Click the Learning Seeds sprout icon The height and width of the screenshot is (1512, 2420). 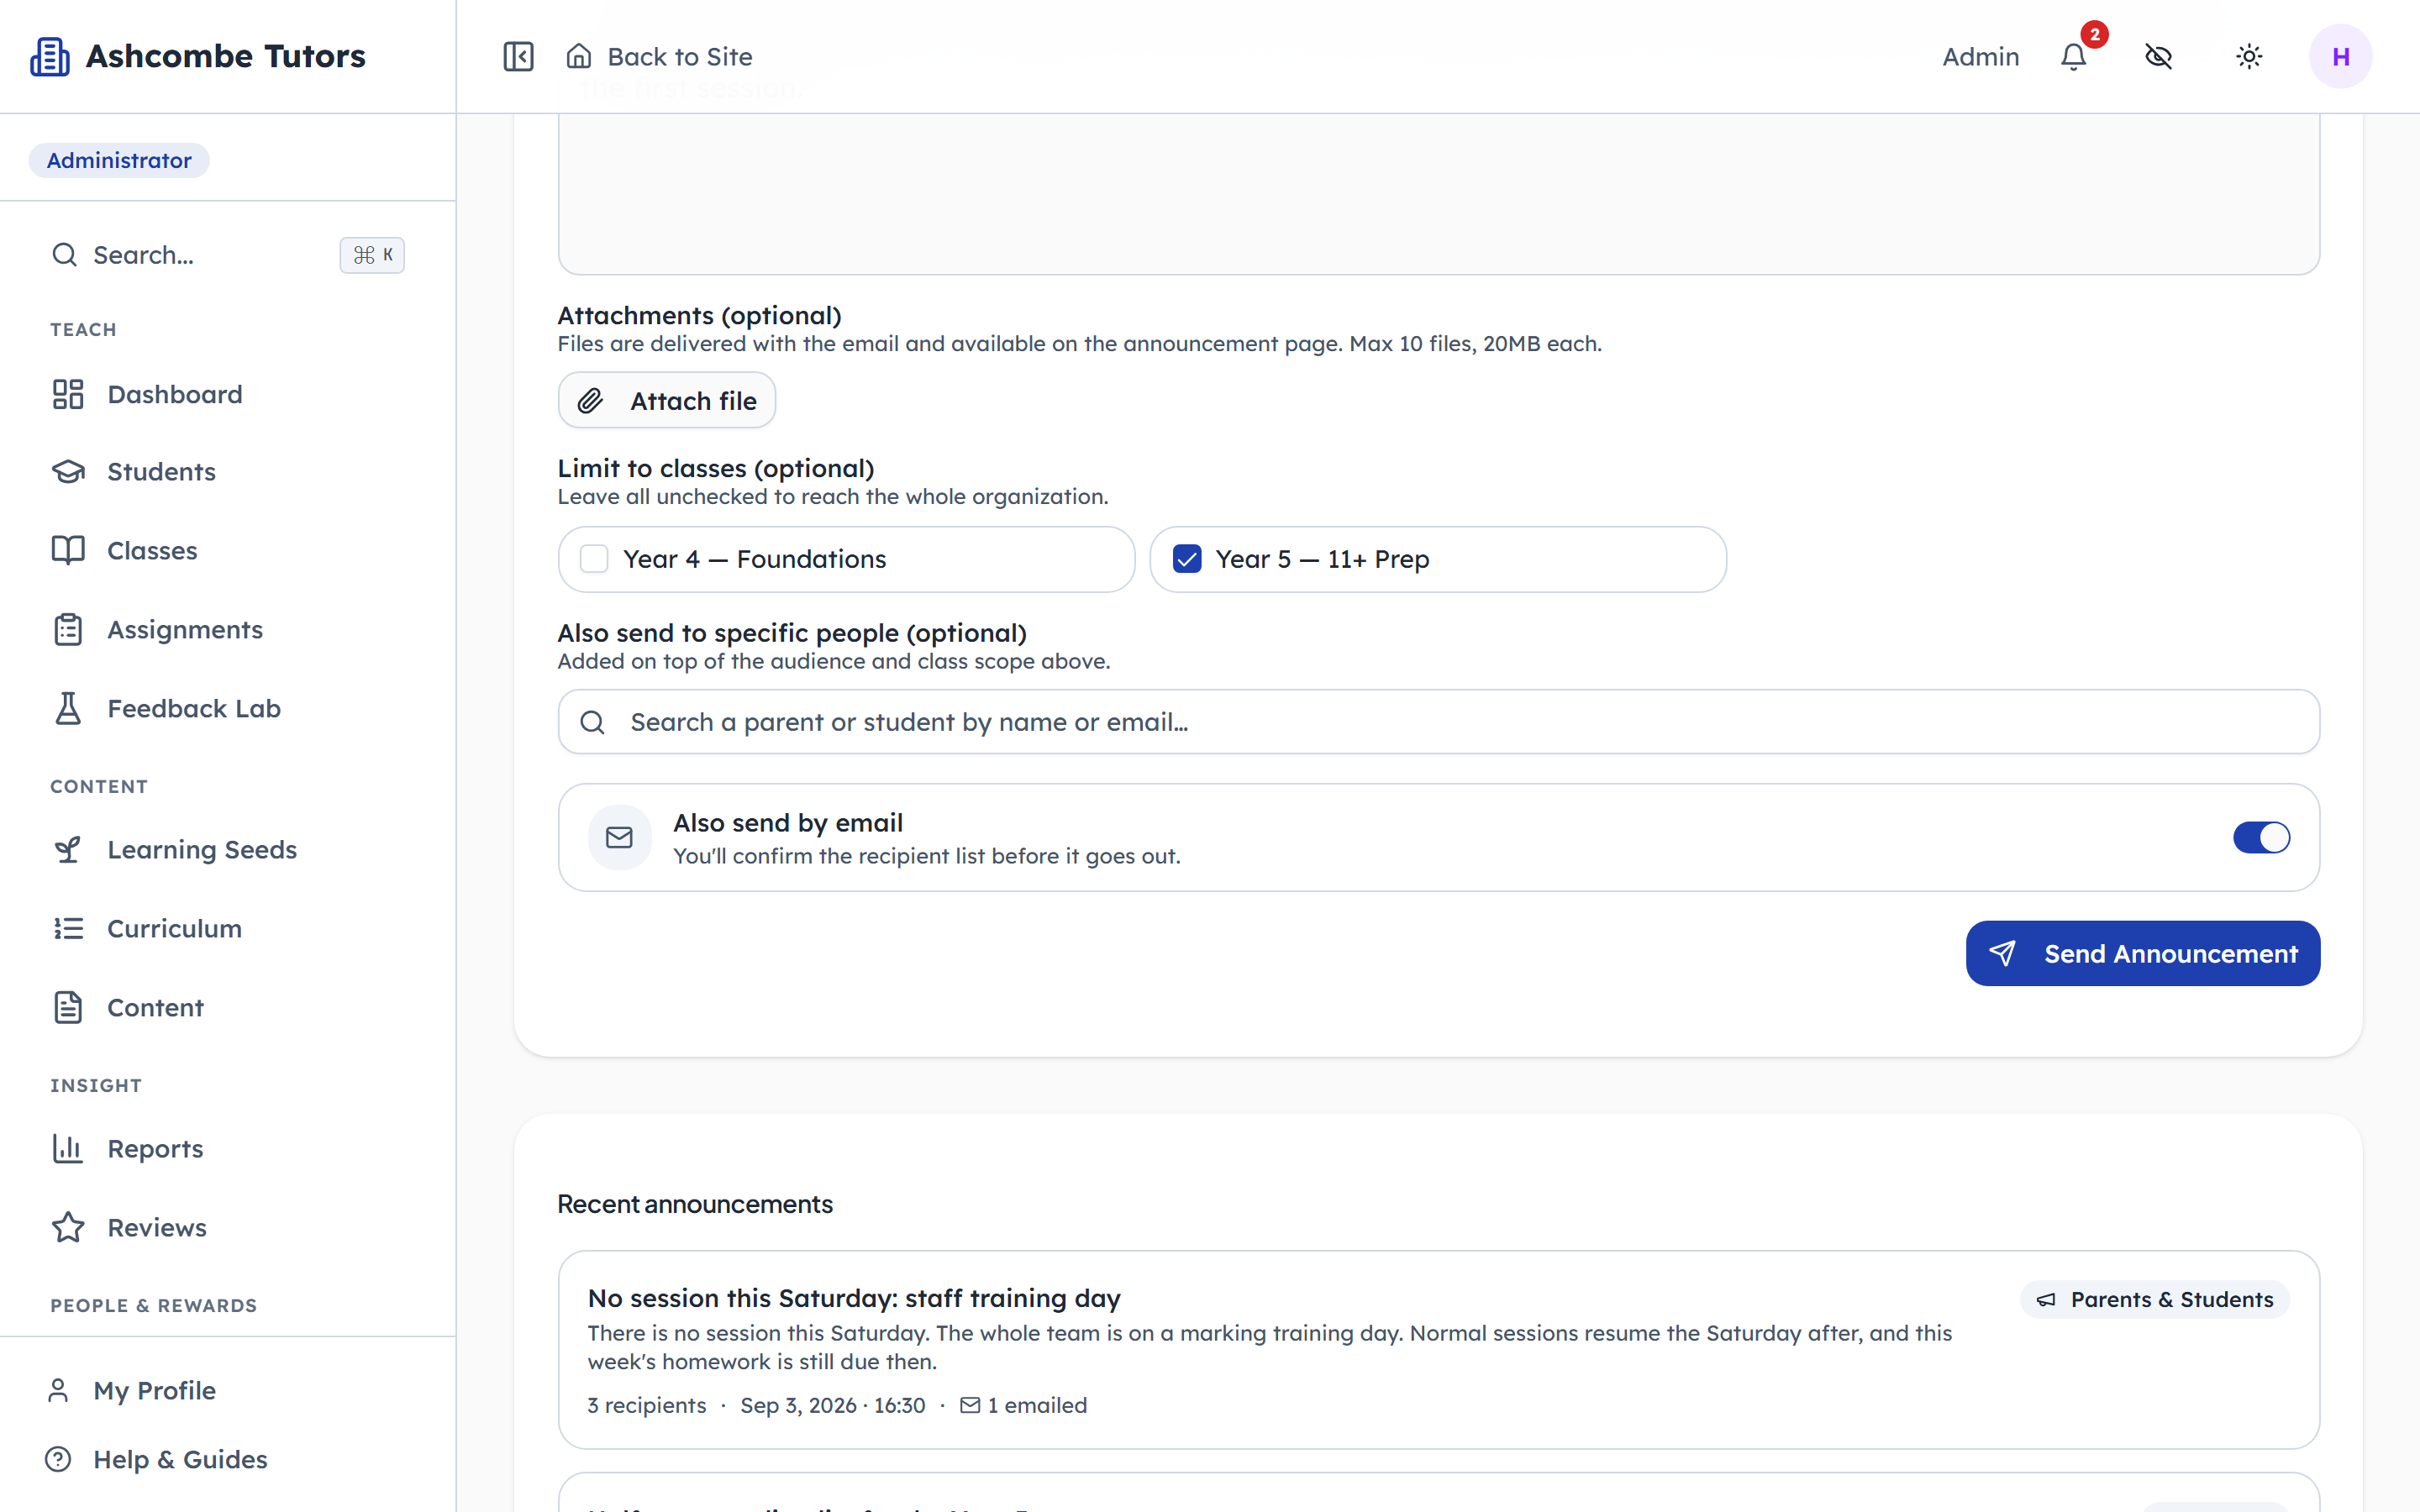(x=68, y=849)
